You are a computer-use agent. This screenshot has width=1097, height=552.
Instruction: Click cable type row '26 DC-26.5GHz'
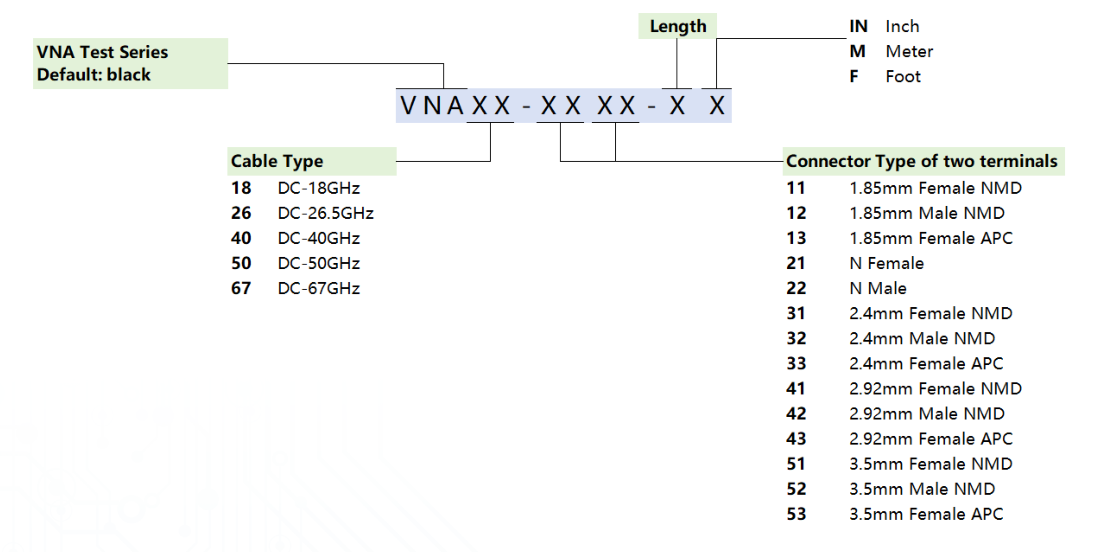click(302, 213)
